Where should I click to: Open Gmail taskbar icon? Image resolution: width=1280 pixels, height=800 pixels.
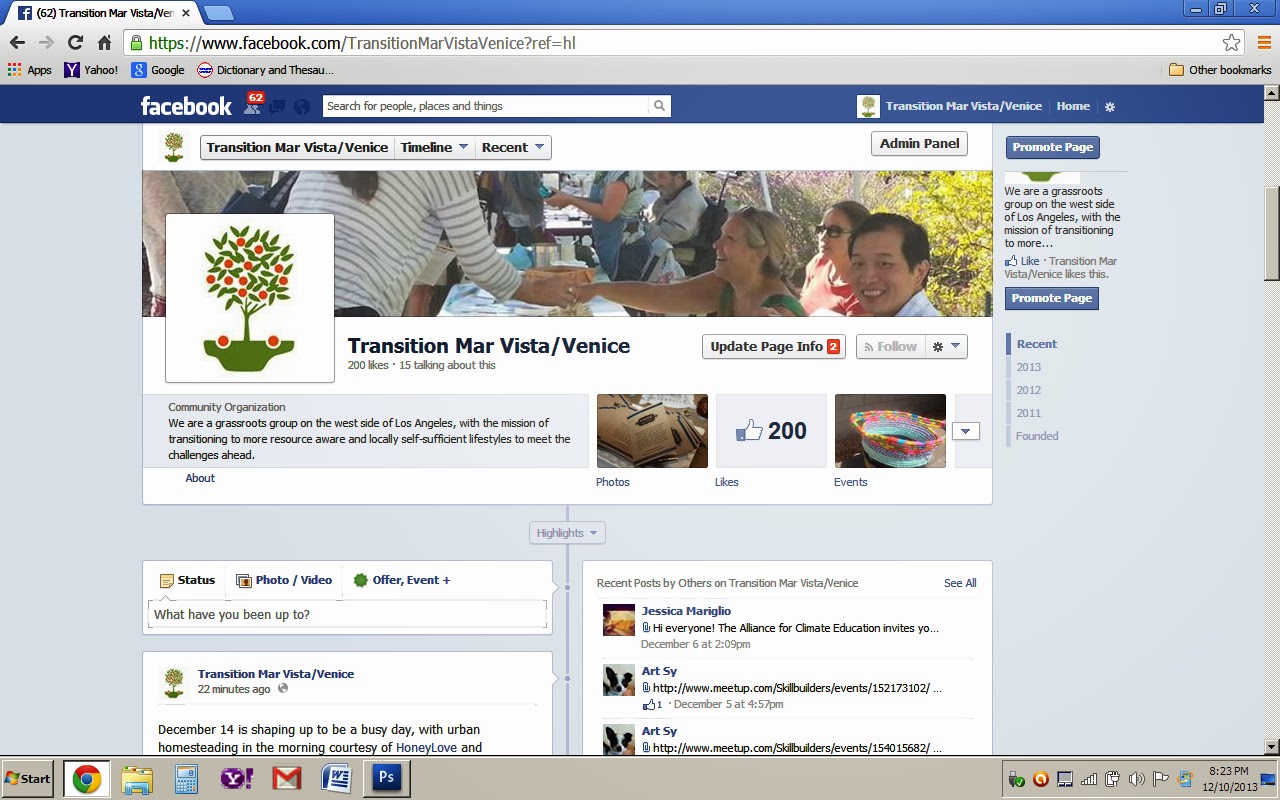click(x=287, y=779)
